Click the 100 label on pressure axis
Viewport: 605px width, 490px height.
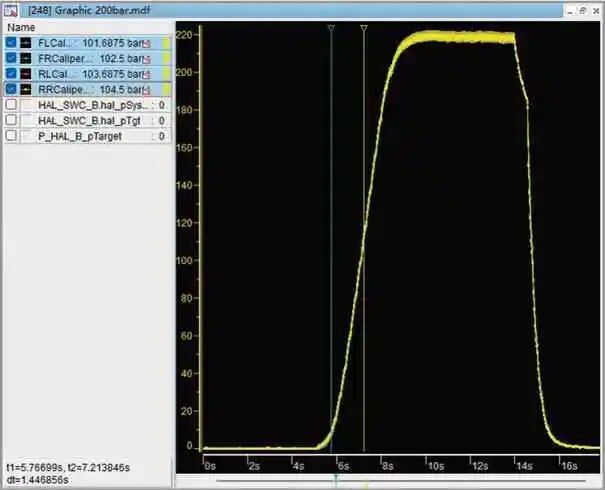(x=183, y=260)
